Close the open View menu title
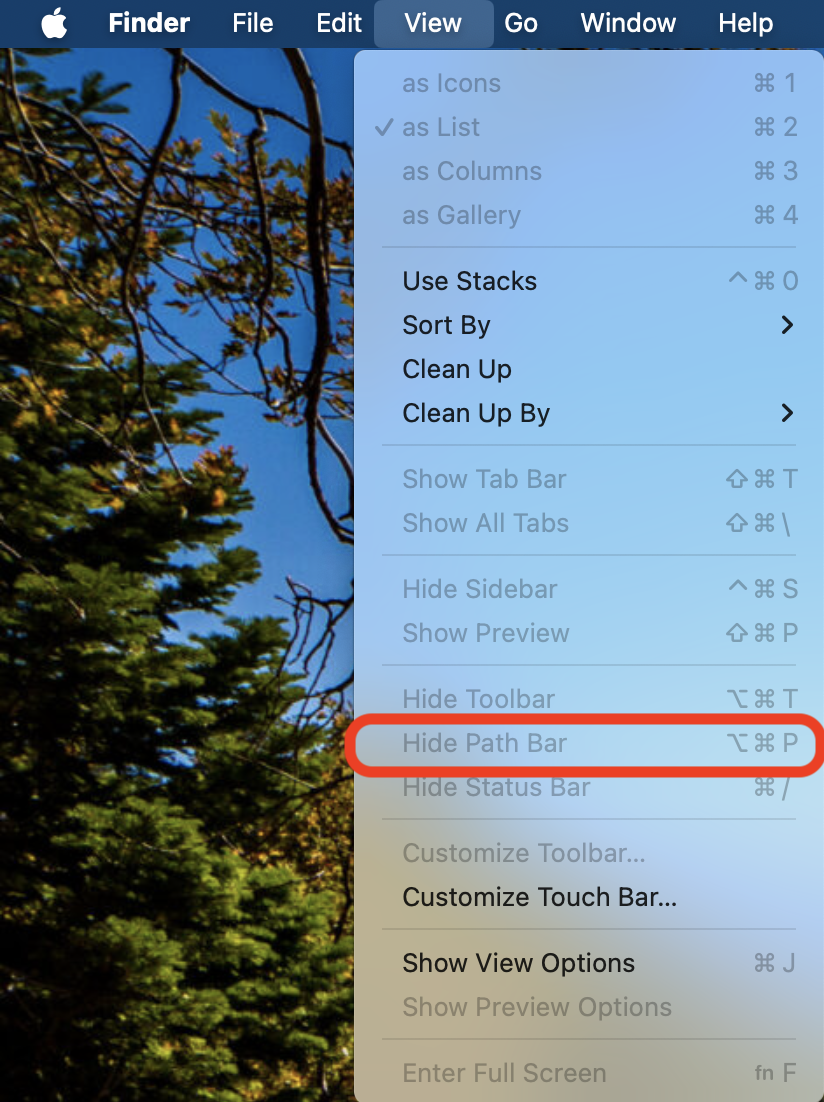824x1102 pixels. pos(433,23)
